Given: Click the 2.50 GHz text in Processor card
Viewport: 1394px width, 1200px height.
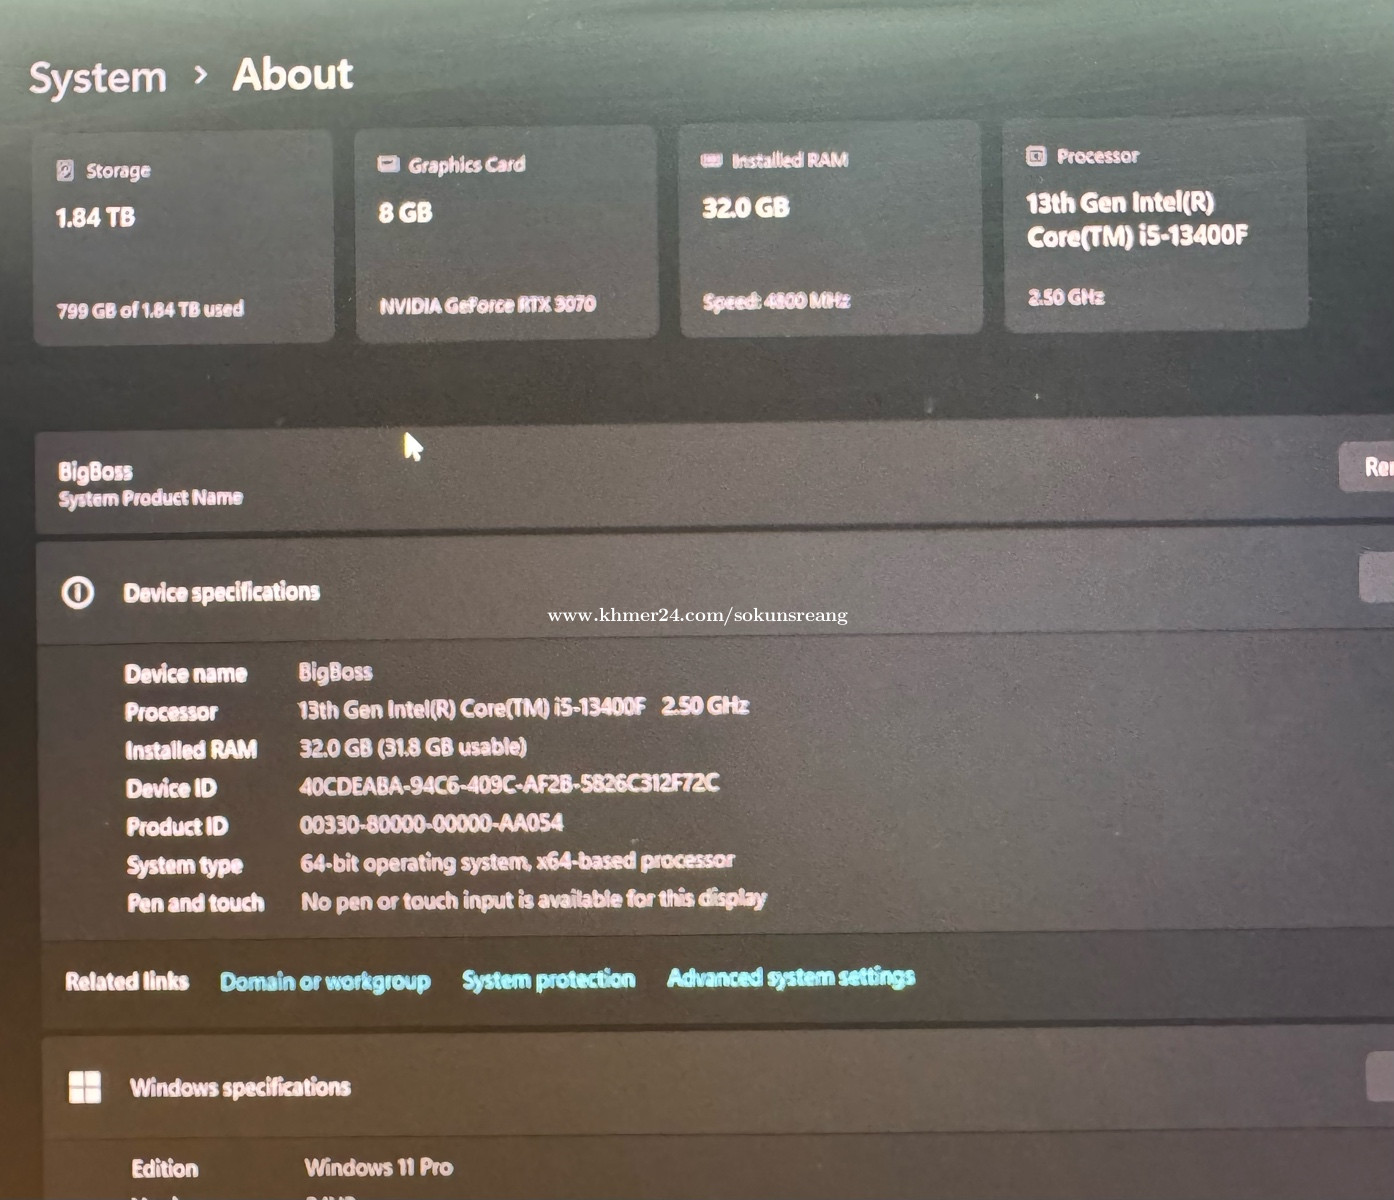Looking at the screenshot, I should [x=1066, y=297].
